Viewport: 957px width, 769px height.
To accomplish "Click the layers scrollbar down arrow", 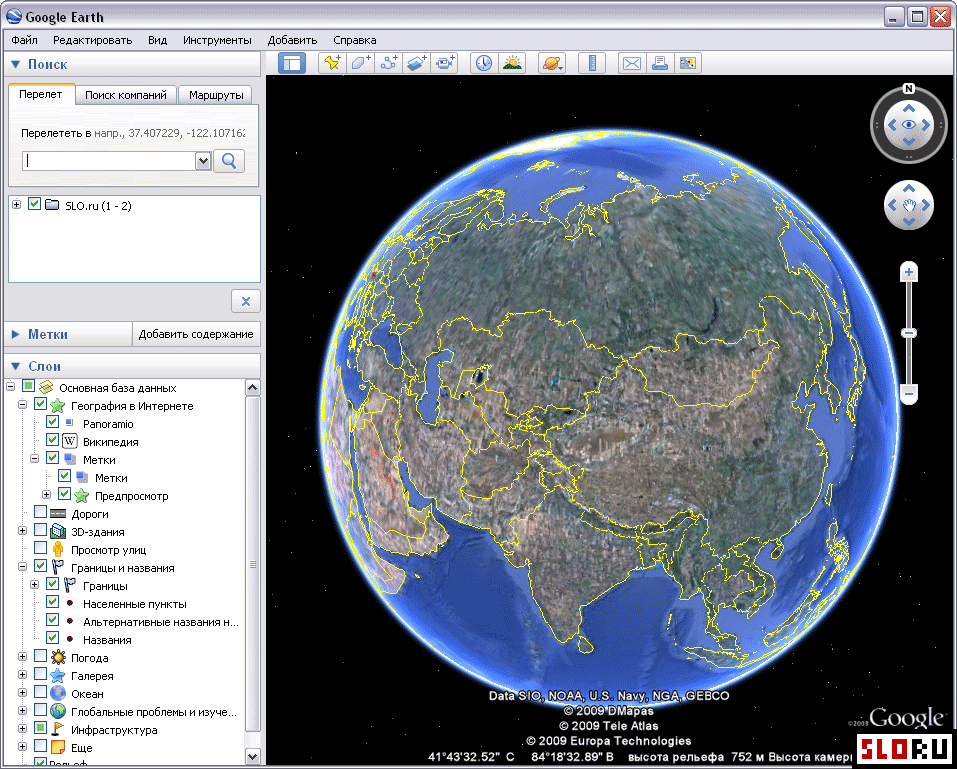I will click(253, 756).
